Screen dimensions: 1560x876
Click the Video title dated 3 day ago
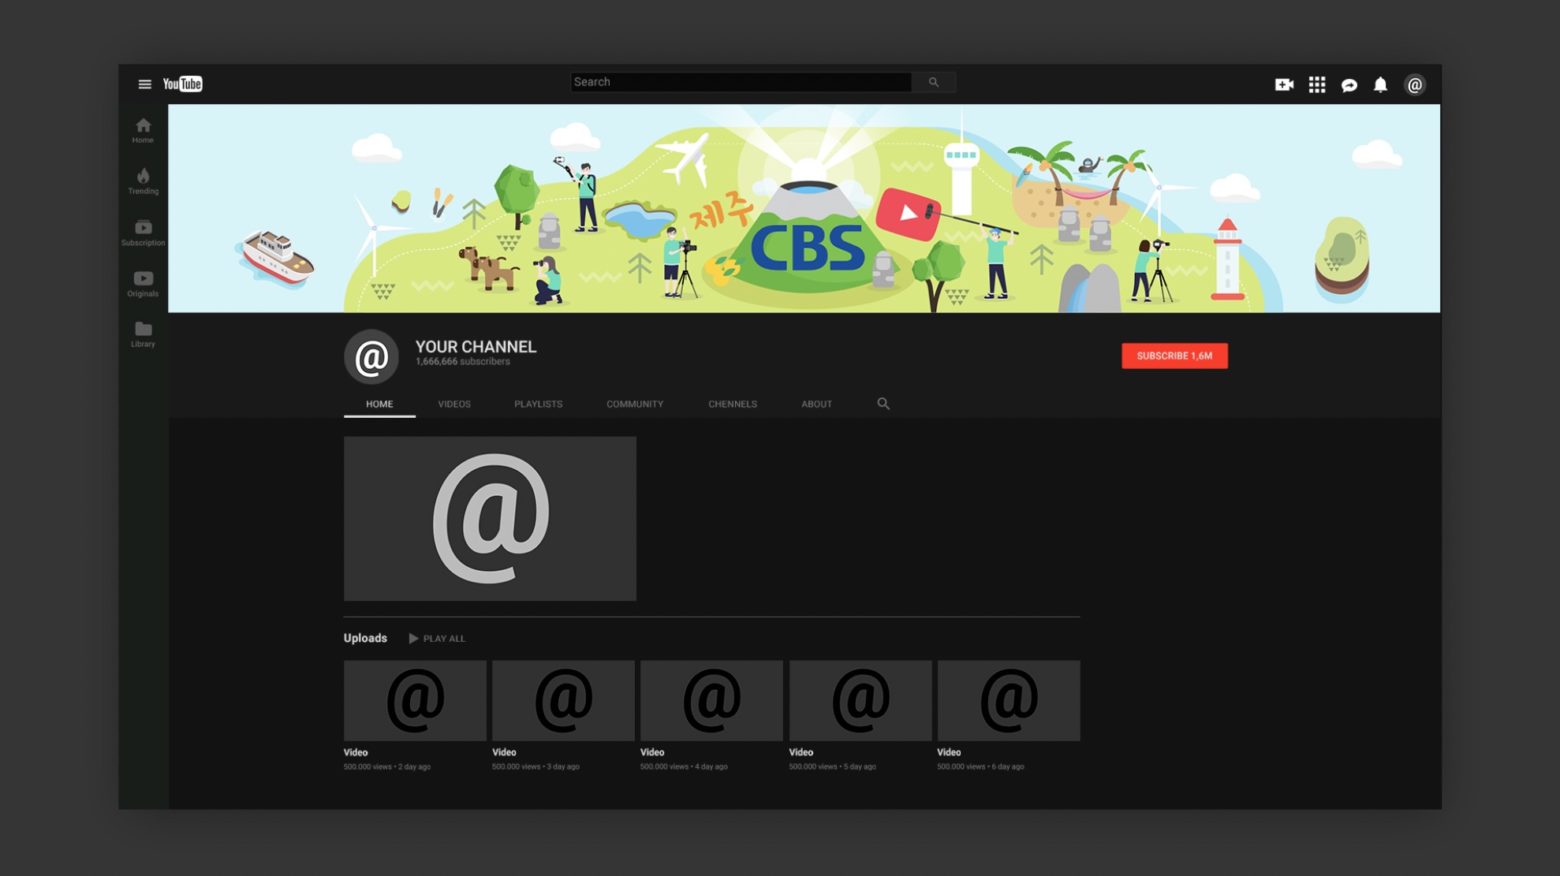pyautogui.click(x=504, y=752)
